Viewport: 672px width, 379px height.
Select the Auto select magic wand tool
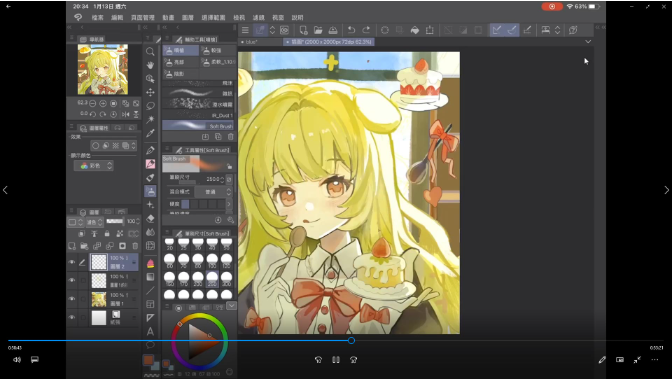click(150, 119)
